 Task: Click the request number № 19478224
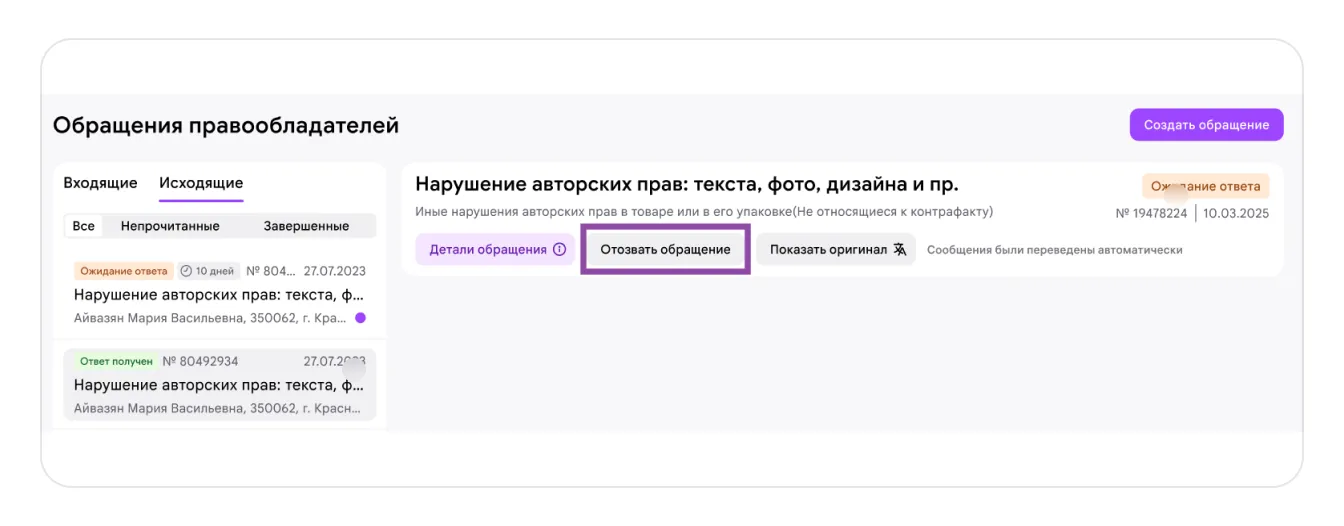[1151, 213]
